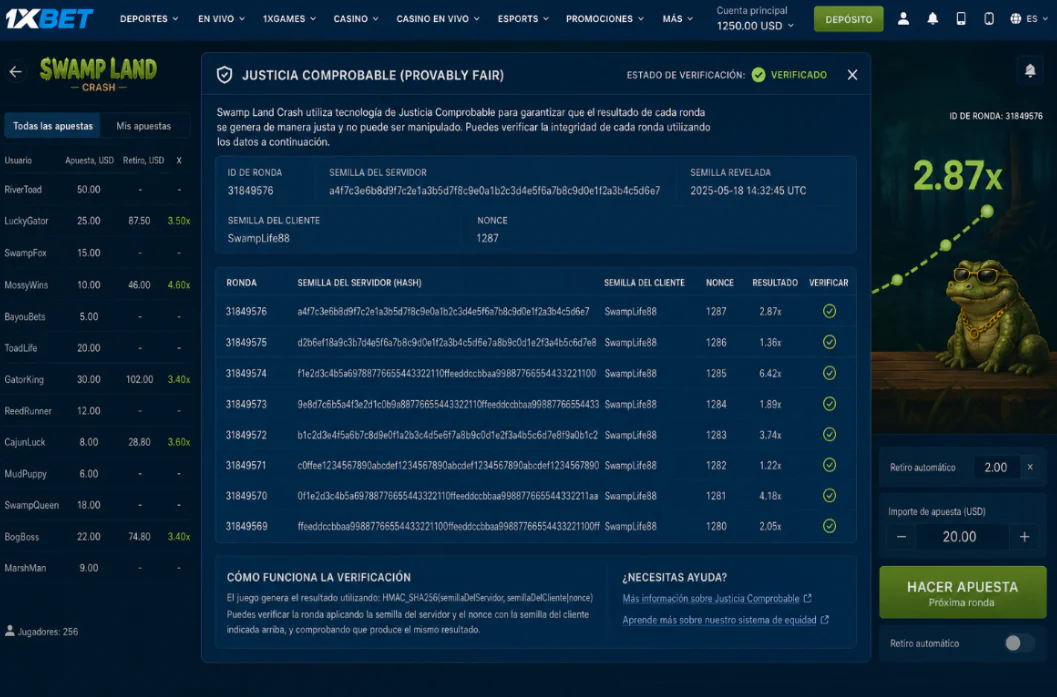
Task: Switch to Mis apuestas tab
Action: 144,126
